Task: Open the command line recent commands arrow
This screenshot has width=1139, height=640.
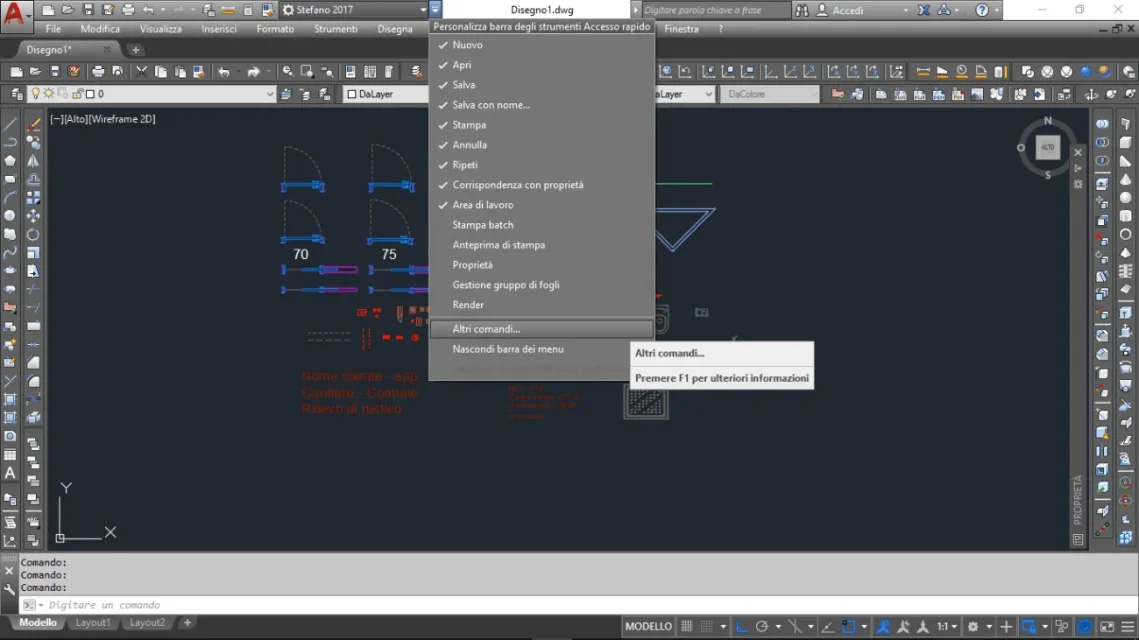Action: click(x=41, y=605)
